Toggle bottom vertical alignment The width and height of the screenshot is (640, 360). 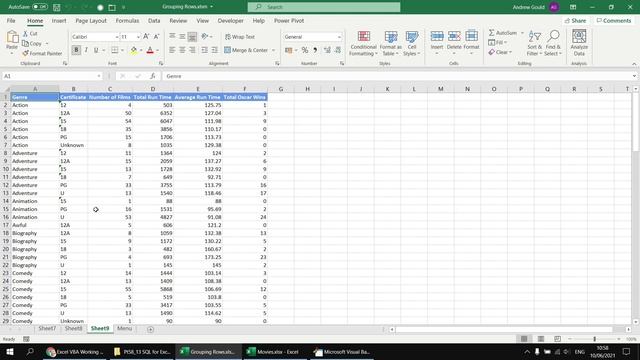pyautogui.click(x=192, y=37)
